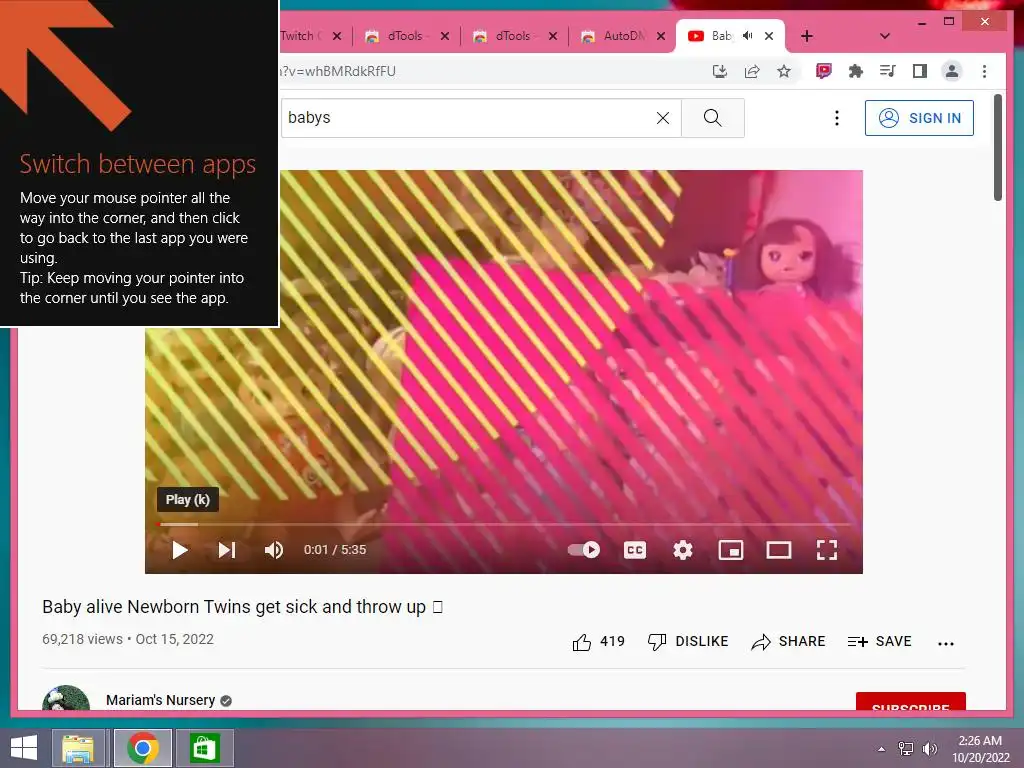Screen dimensions: 1024x768
Task: Share the video
Action: click(x=788, y=642)
